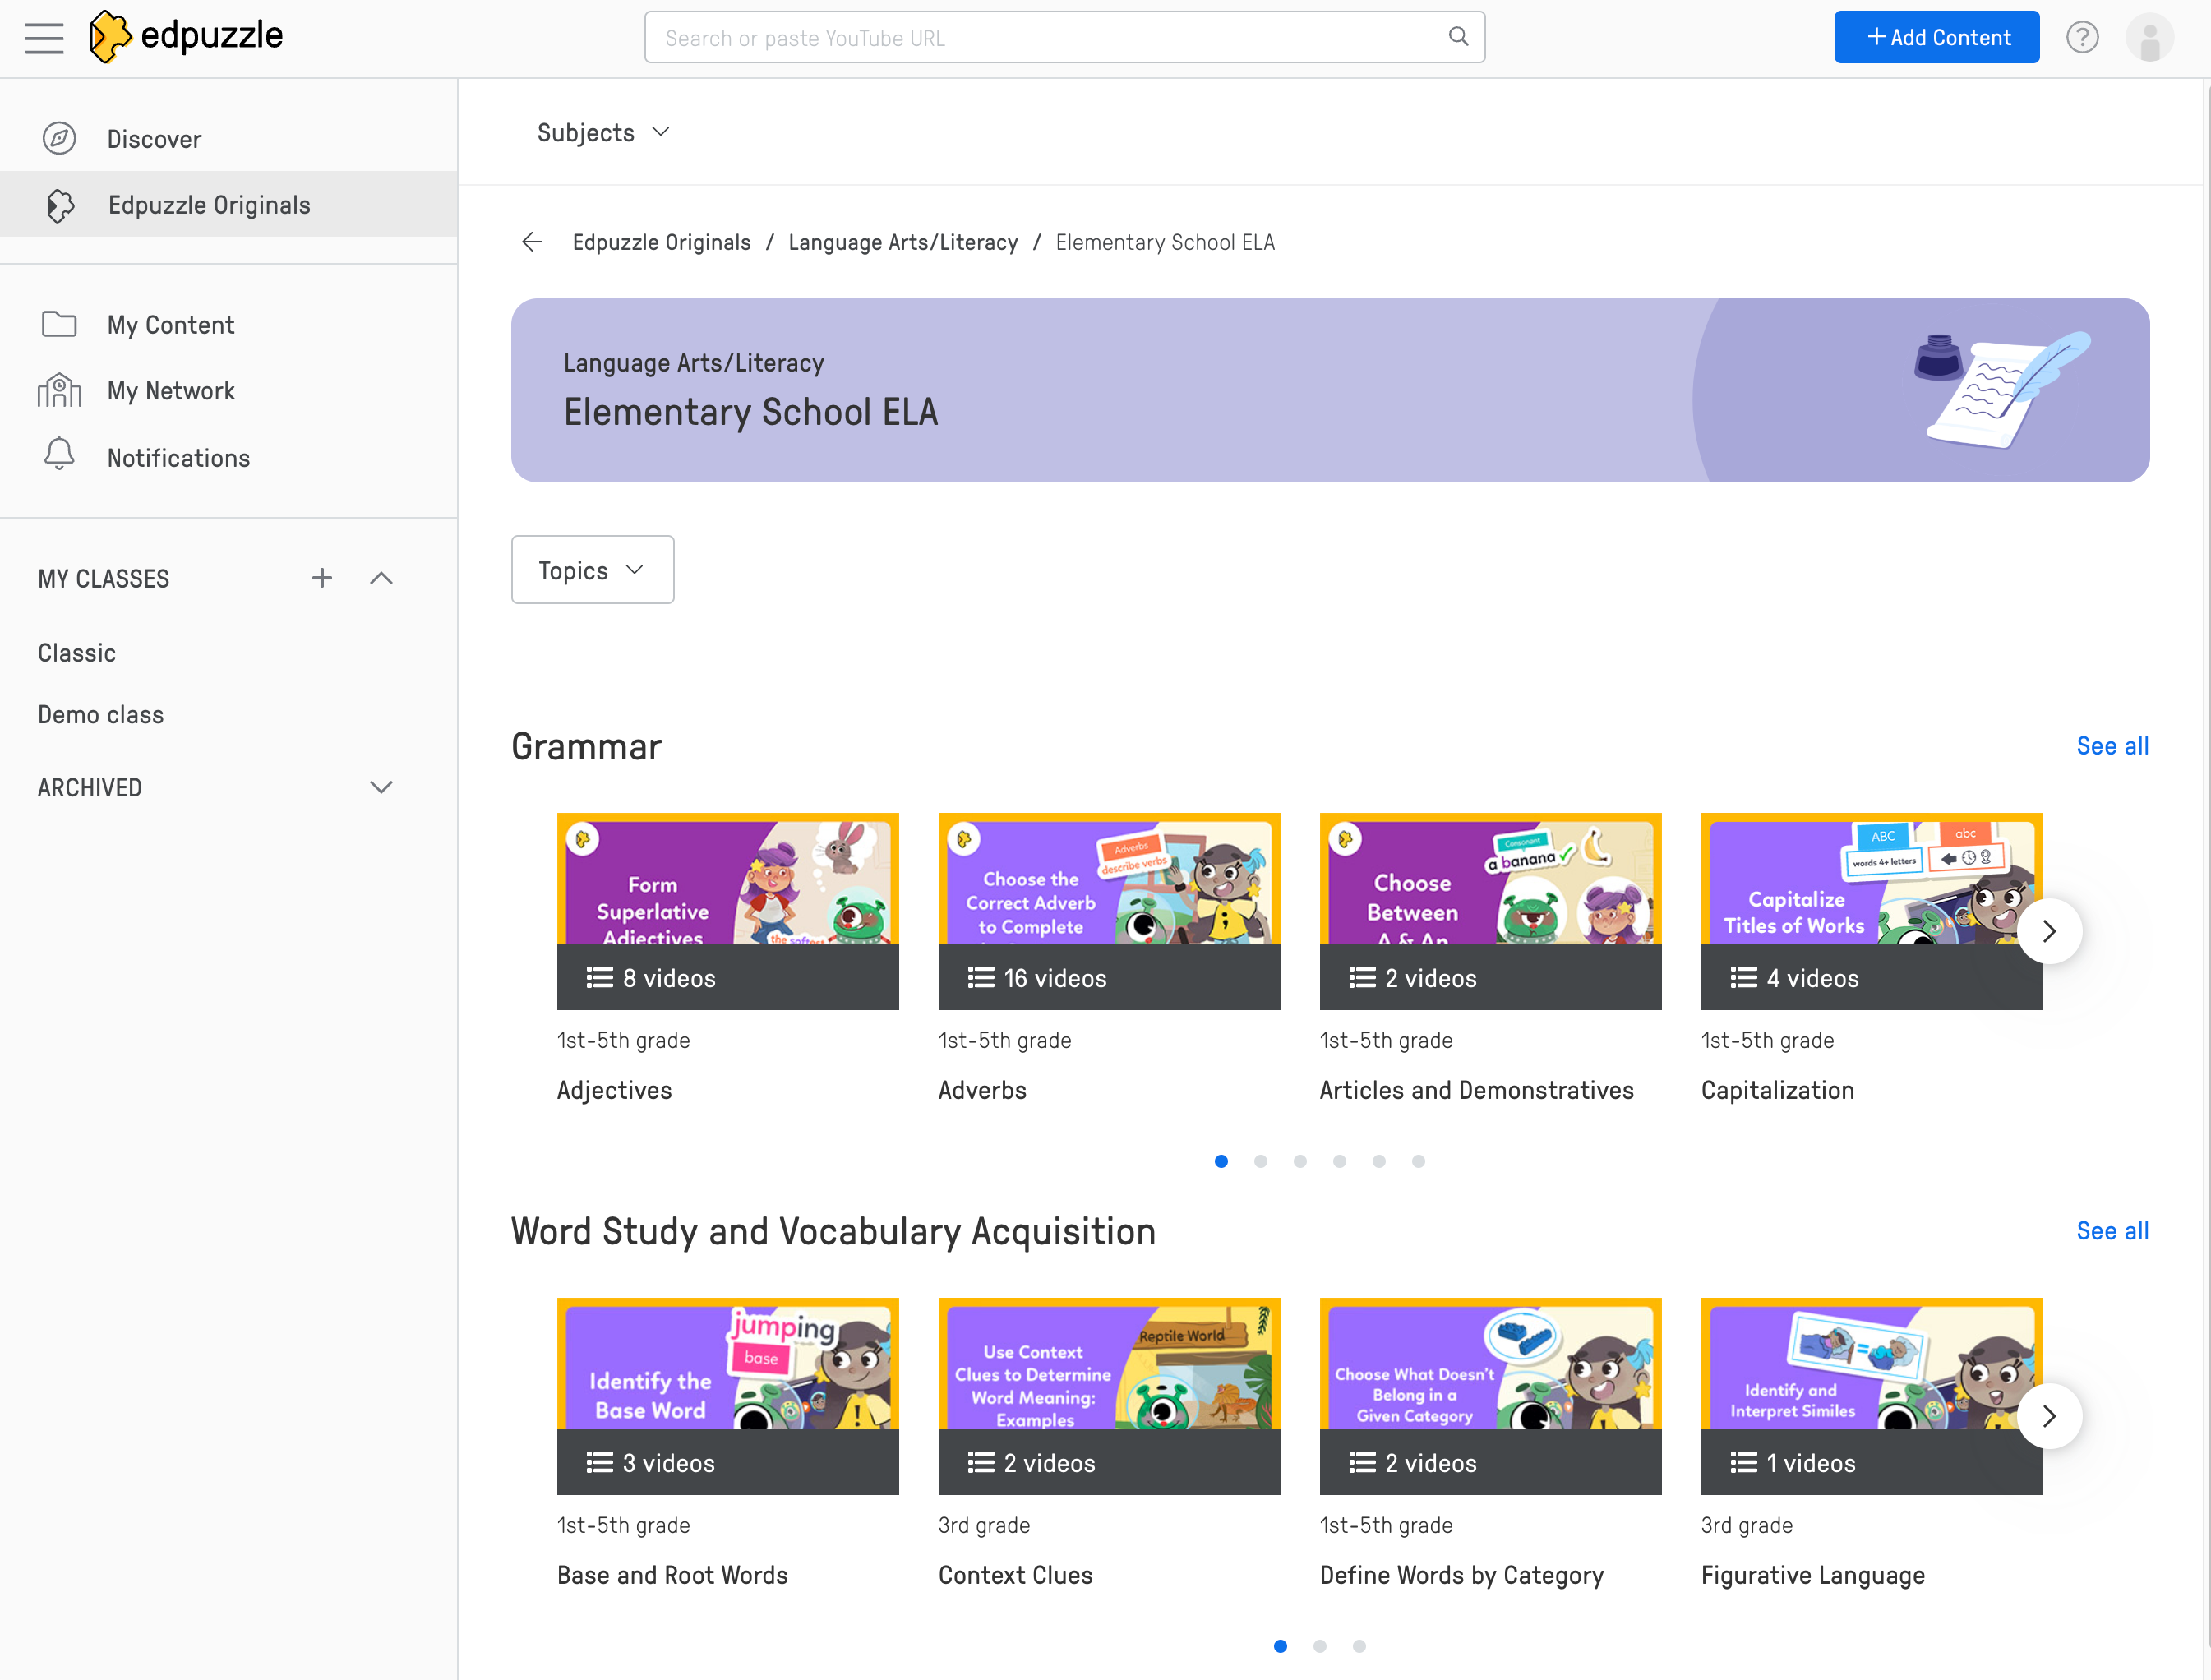Open the profile avatar menu

[2150, 37]
